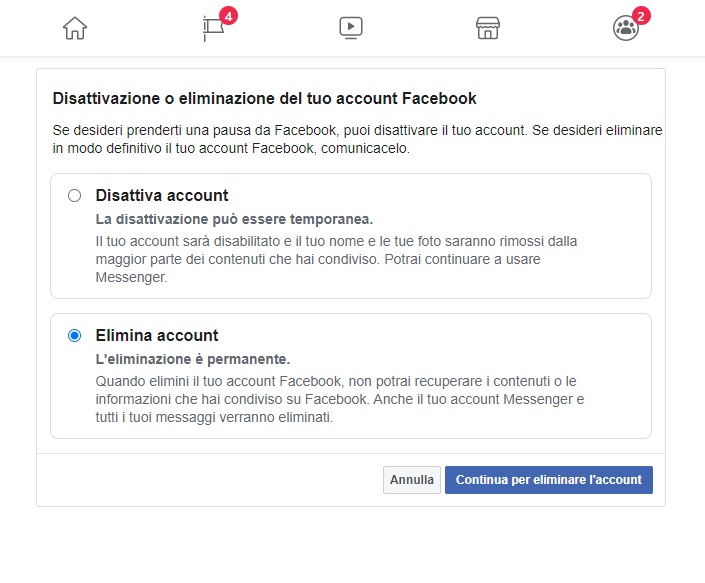This screenshot has width=705, height=583.
Task: Click the 'La disattivazione può essere temporanea' subtitle
Action: pyautogui.click(x=234, y=219)
